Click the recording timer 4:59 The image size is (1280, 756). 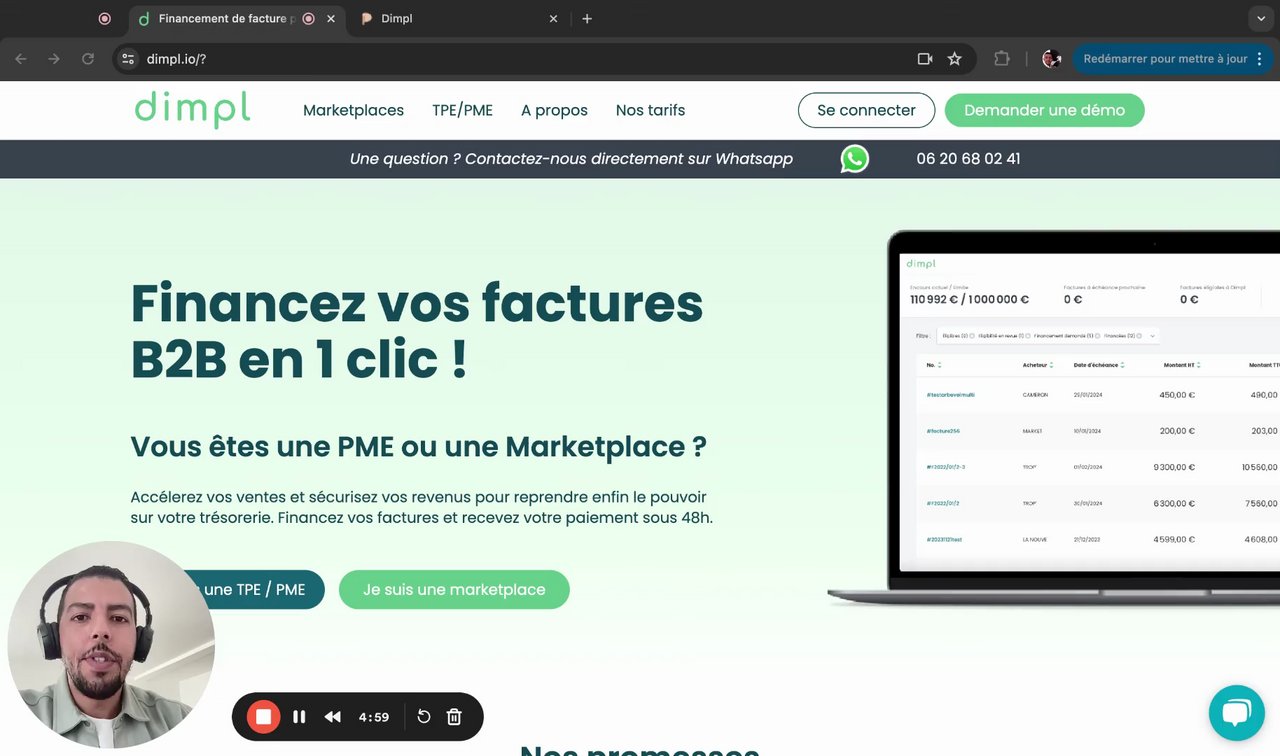[x=374, y=717]
